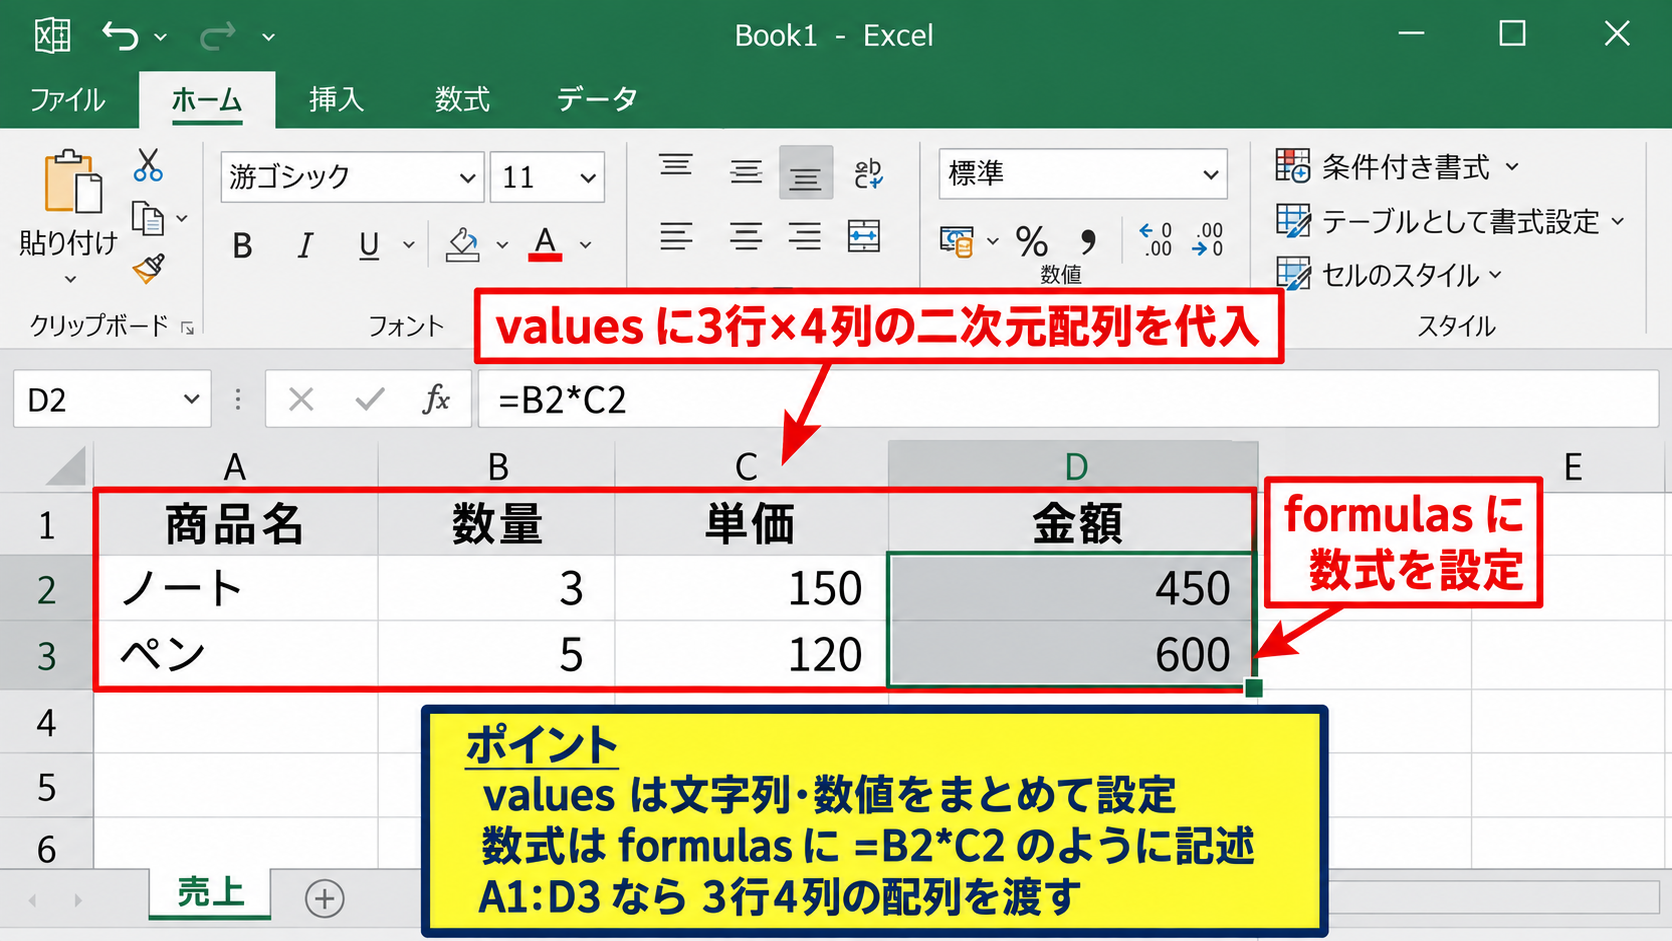Click the Copy icon

coord(148,219)
